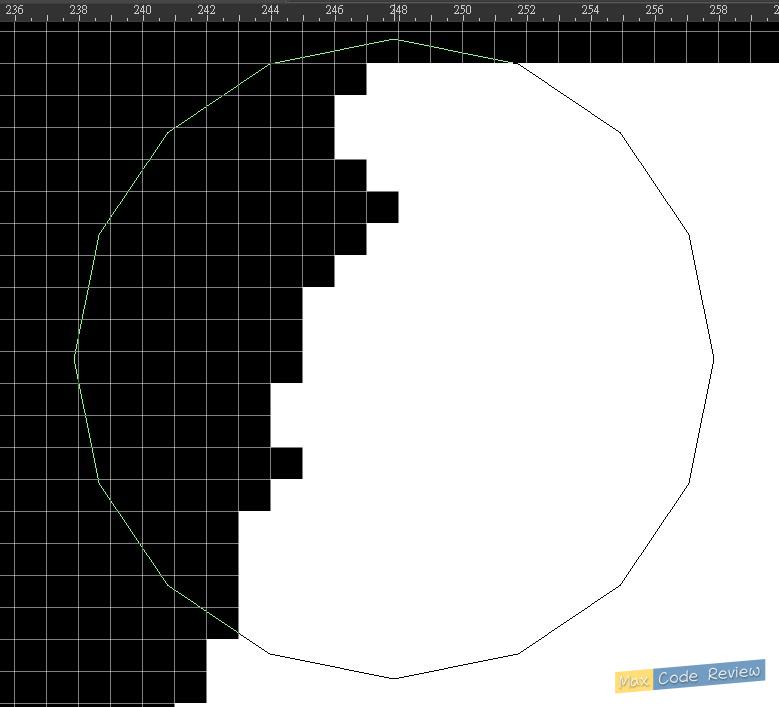Click the yellow Max watermark label
Screen dimensions: 779x707
pyautogui.click(x=633, y=682)
